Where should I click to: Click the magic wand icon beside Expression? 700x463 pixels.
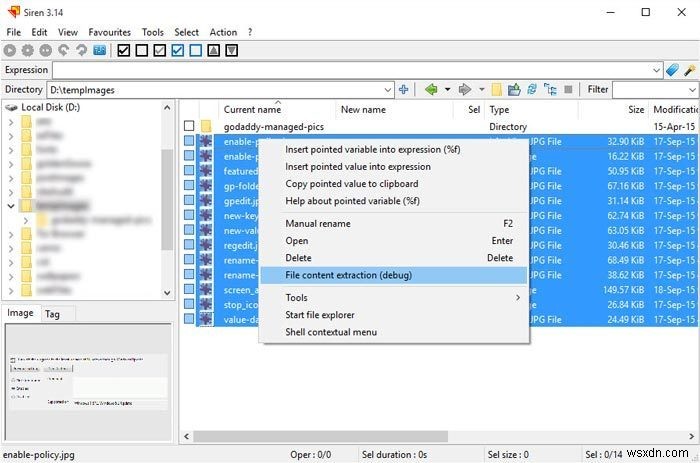(690, 70)
